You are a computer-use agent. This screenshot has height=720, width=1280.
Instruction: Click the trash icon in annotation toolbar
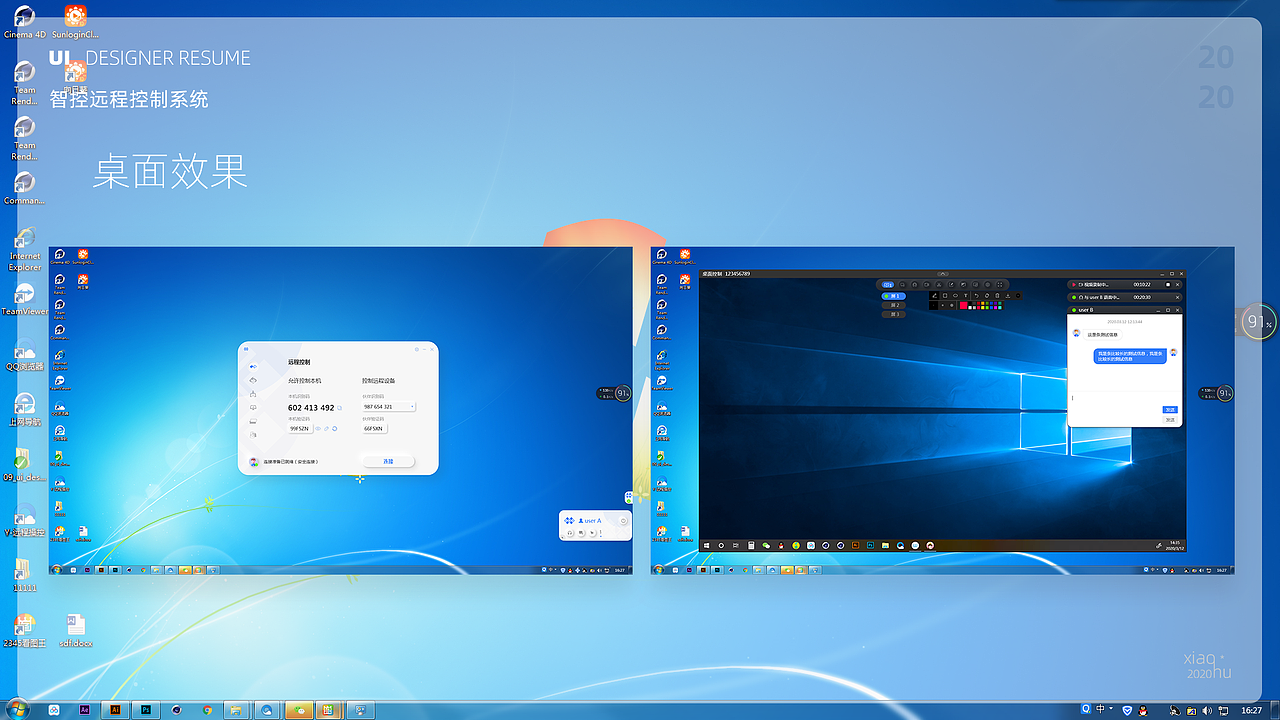[x=997, y=296]
